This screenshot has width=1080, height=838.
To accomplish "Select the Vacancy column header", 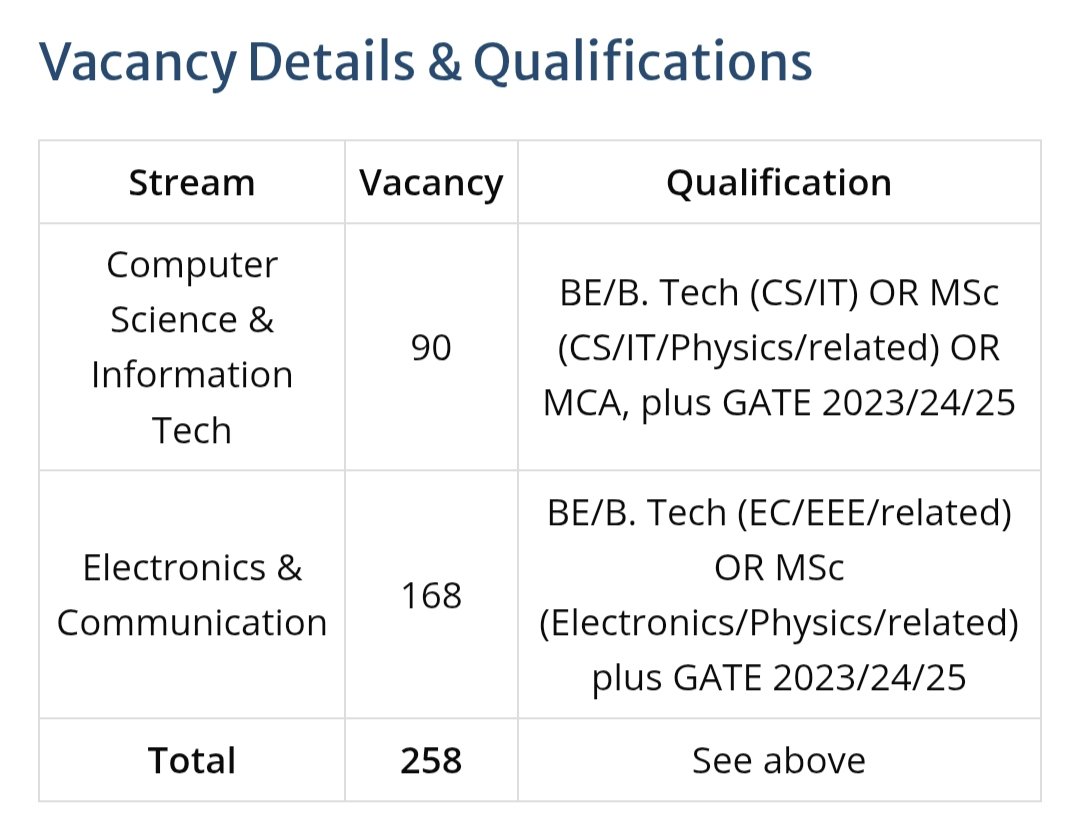I will pos(431,183).
